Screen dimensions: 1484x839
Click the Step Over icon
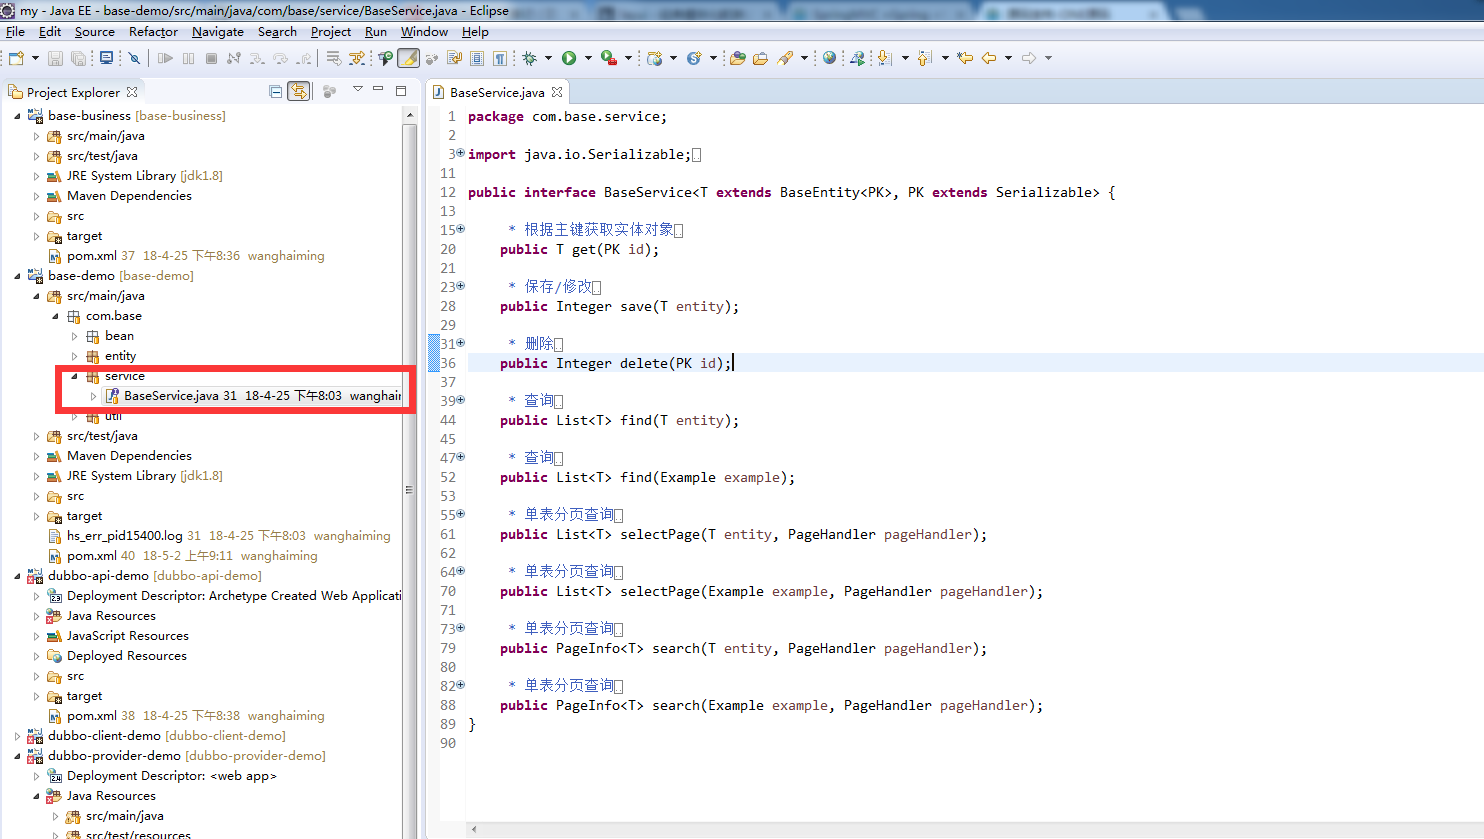280,58
